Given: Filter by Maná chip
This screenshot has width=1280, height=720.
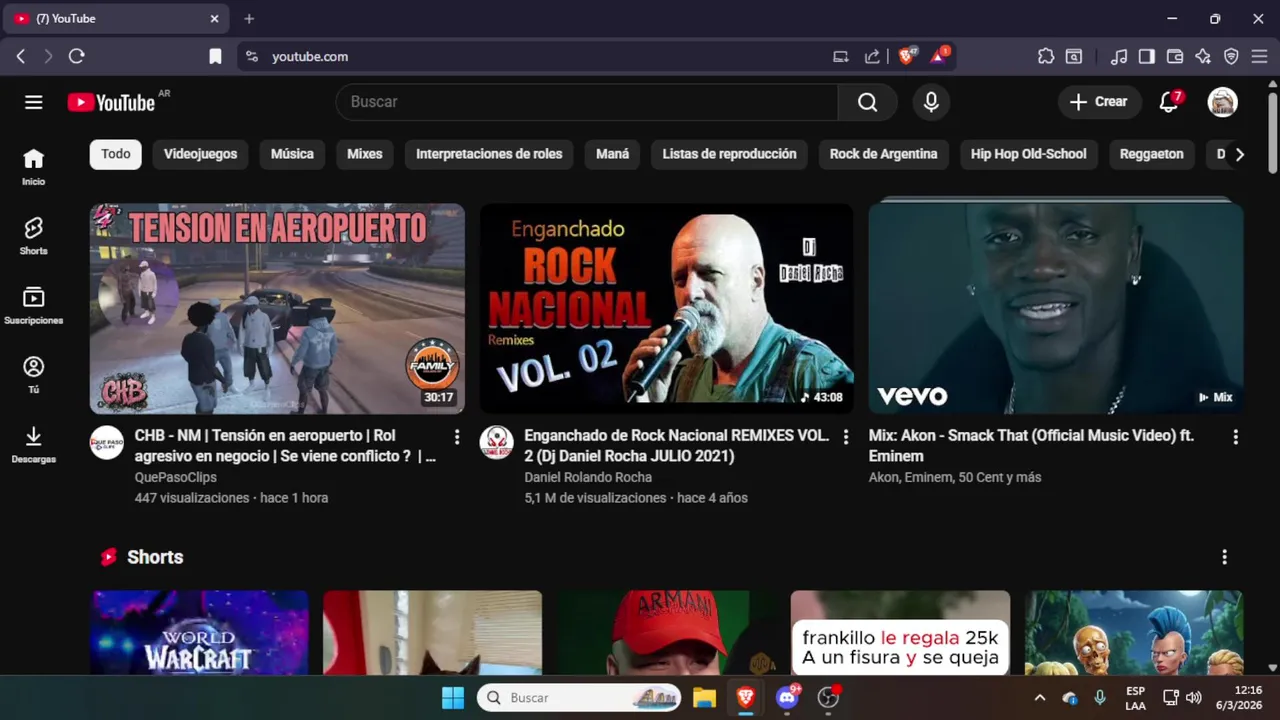Looking at the screenshot, I should [x=613, y=154].
